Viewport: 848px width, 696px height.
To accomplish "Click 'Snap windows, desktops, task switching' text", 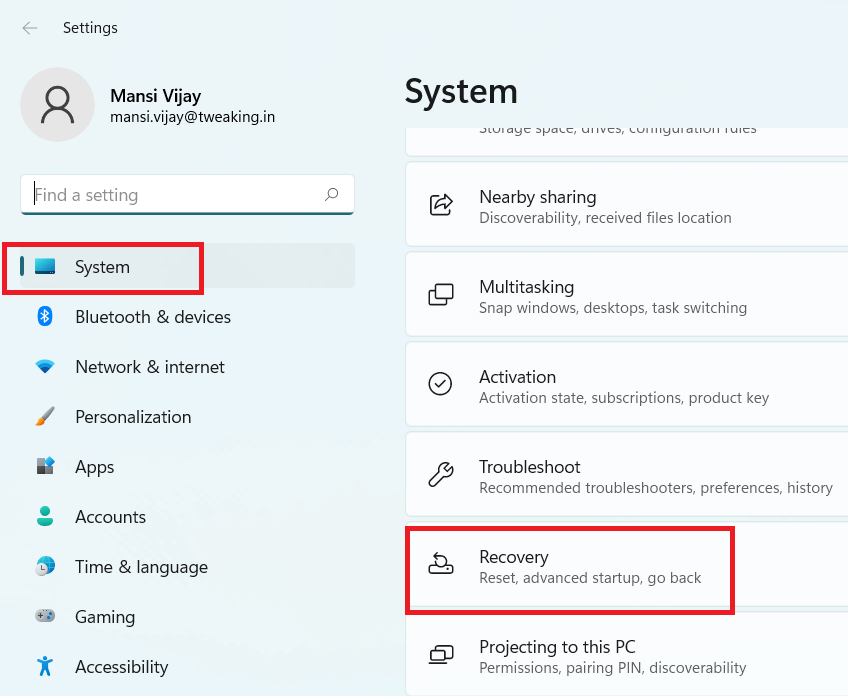I will click(x=613, y=308).
